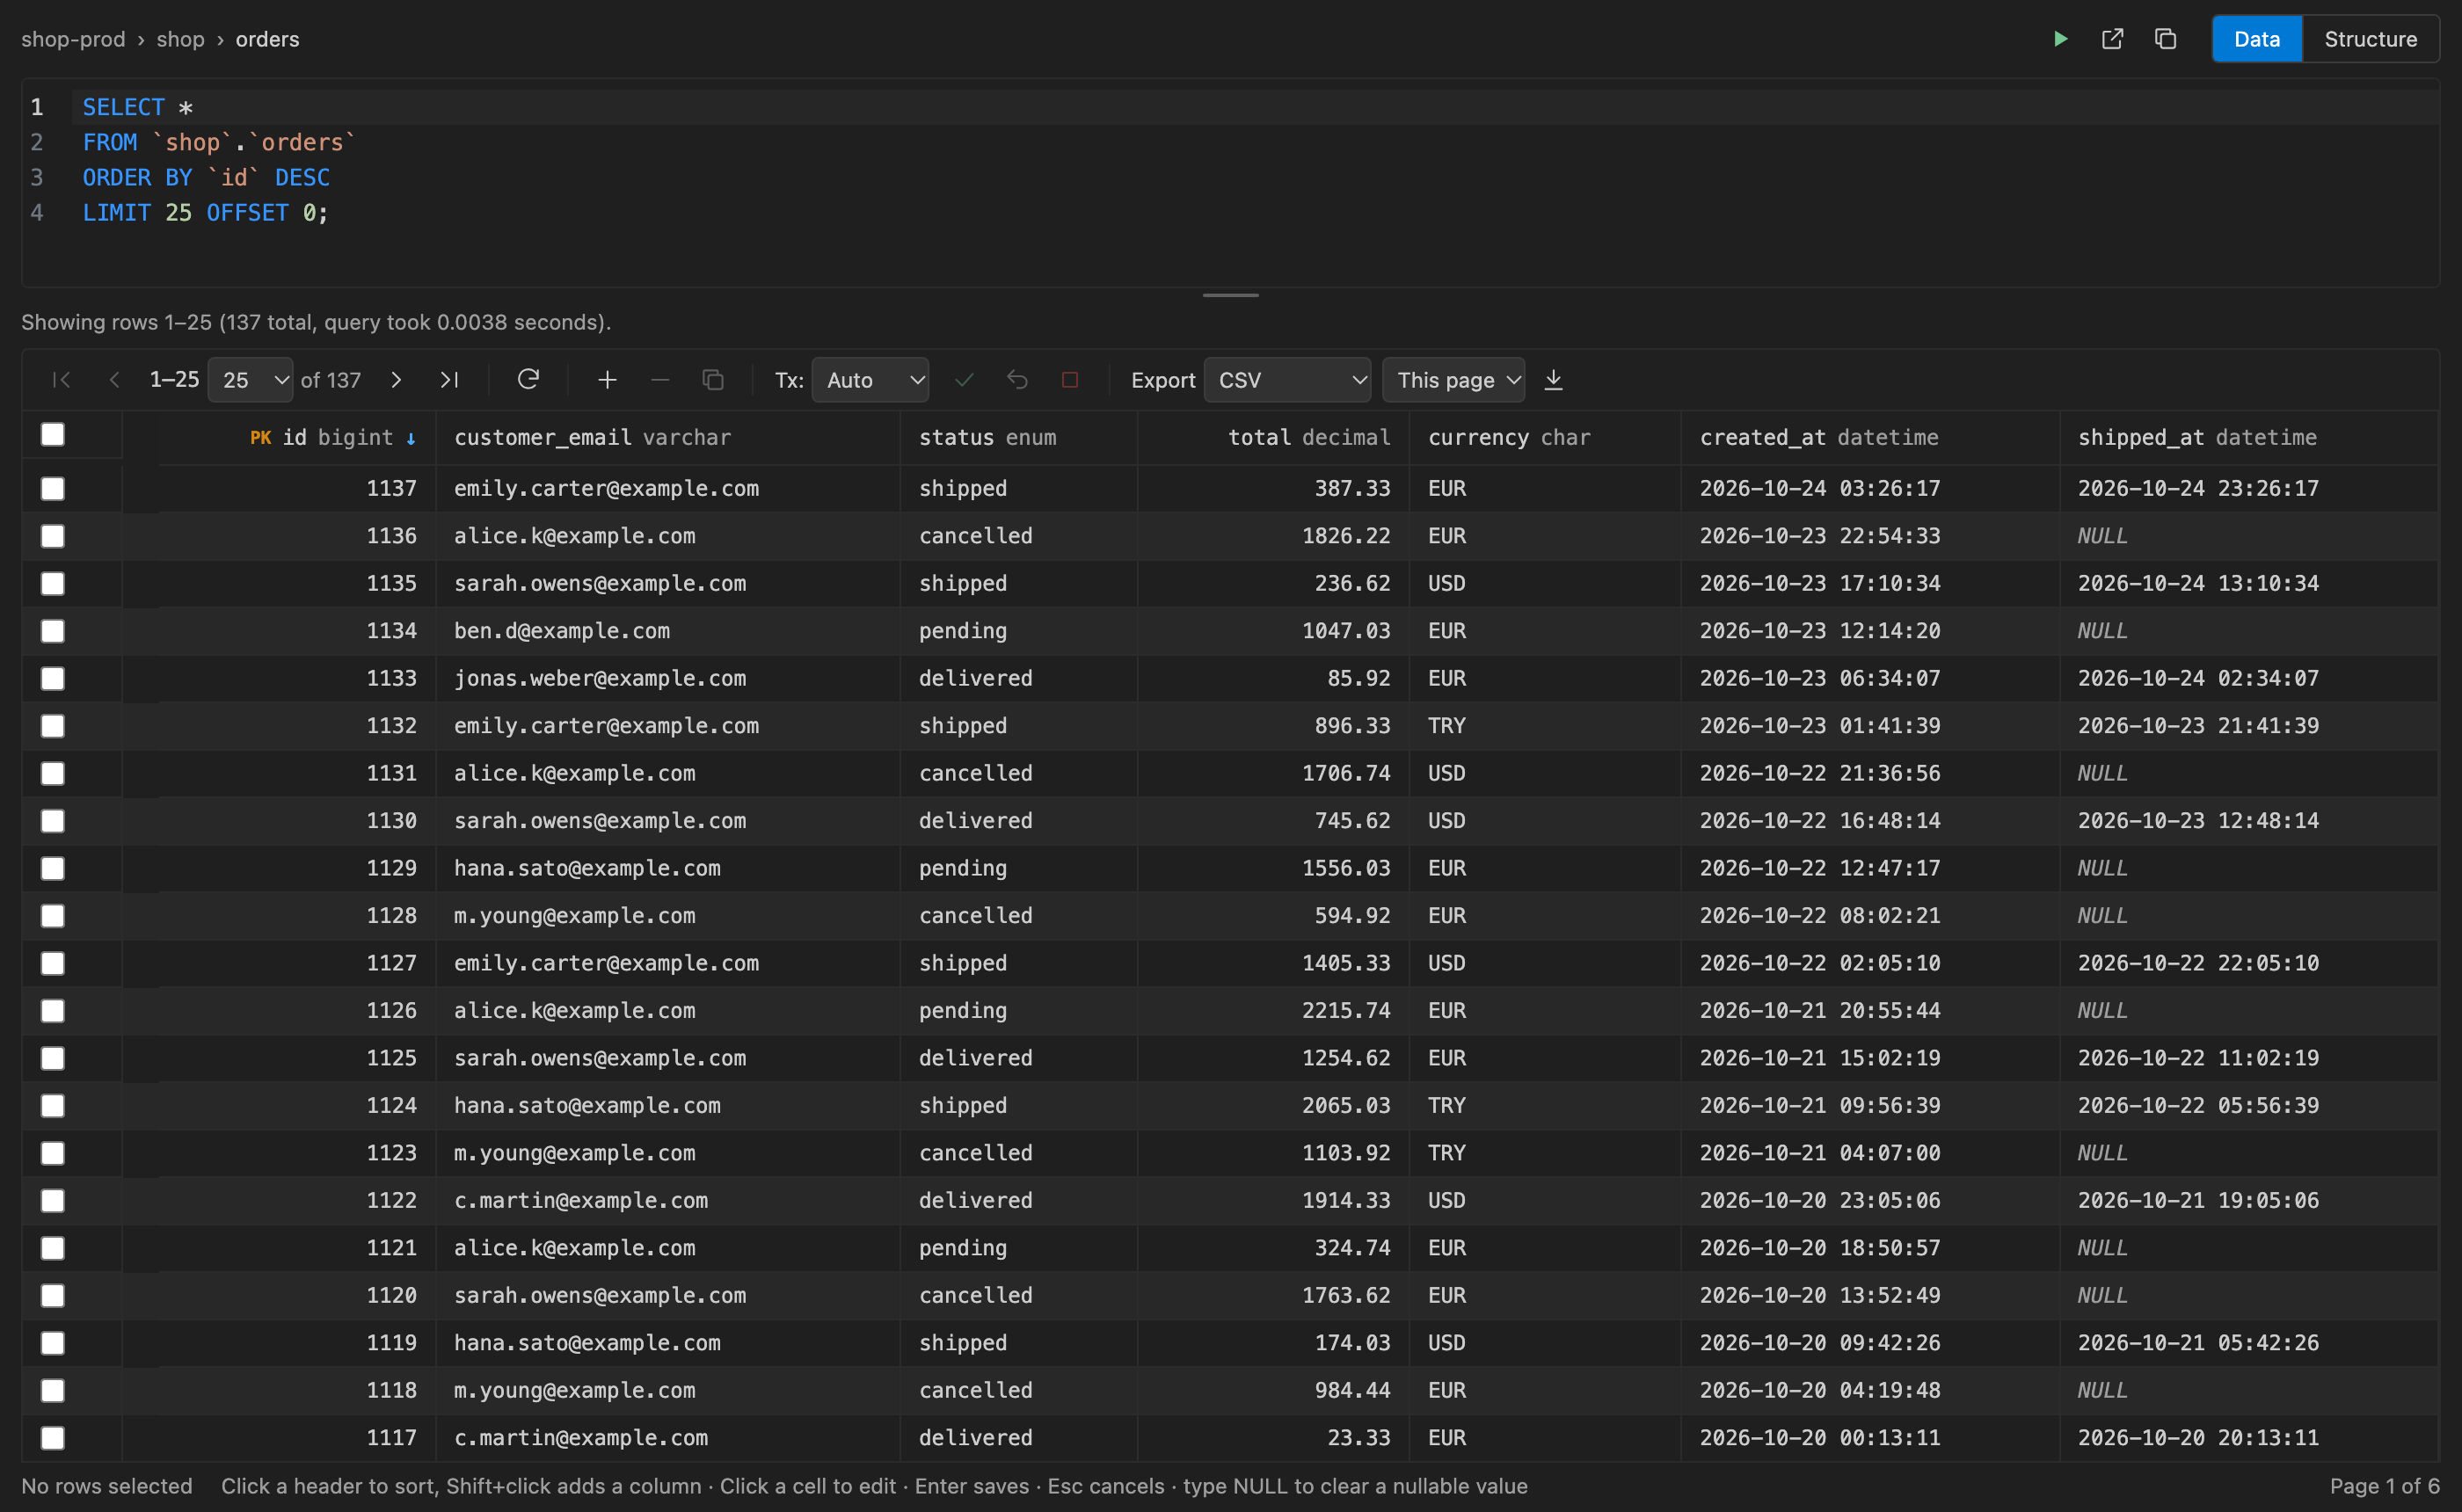Open the Tx mode dropdown set to Auto
The width and height of the screenshot is (2462, 1512).
click(870, 380)
